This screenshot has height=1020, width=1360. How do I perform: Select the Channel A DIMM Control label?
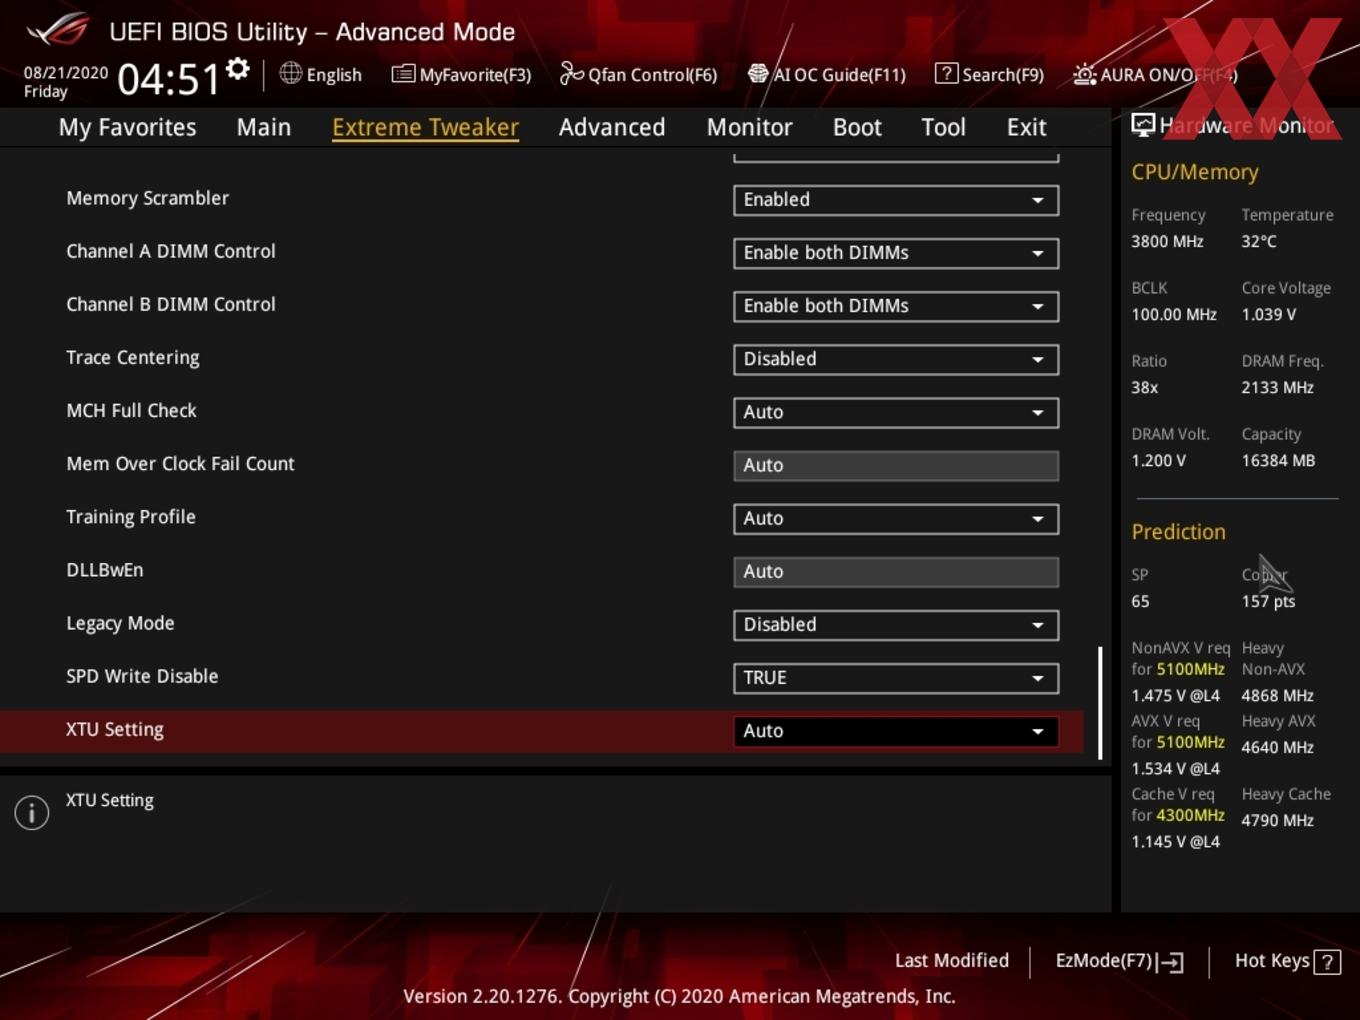(171, 251)
